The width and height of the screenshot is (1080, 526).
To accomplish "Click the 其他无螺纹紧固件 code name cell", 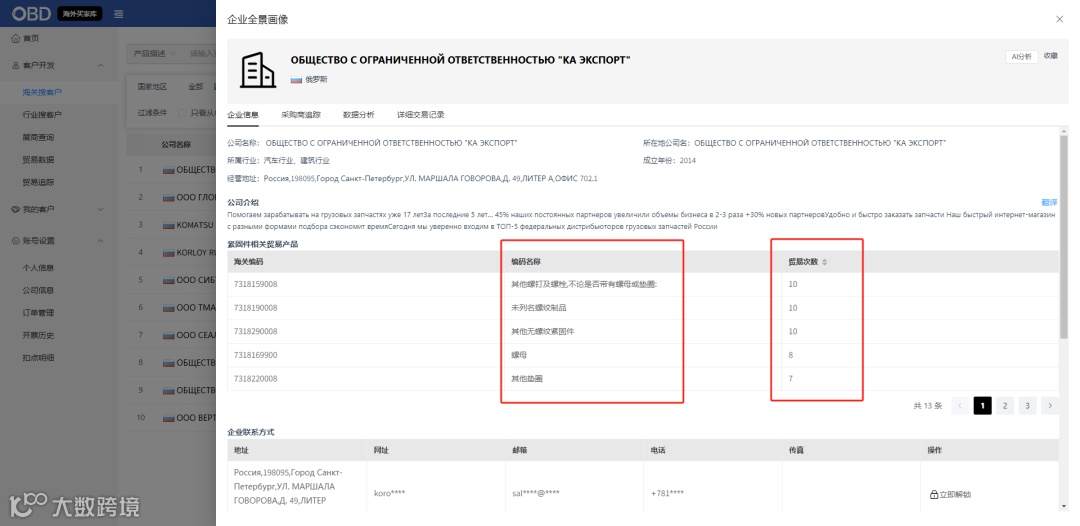I will (543, 331).
